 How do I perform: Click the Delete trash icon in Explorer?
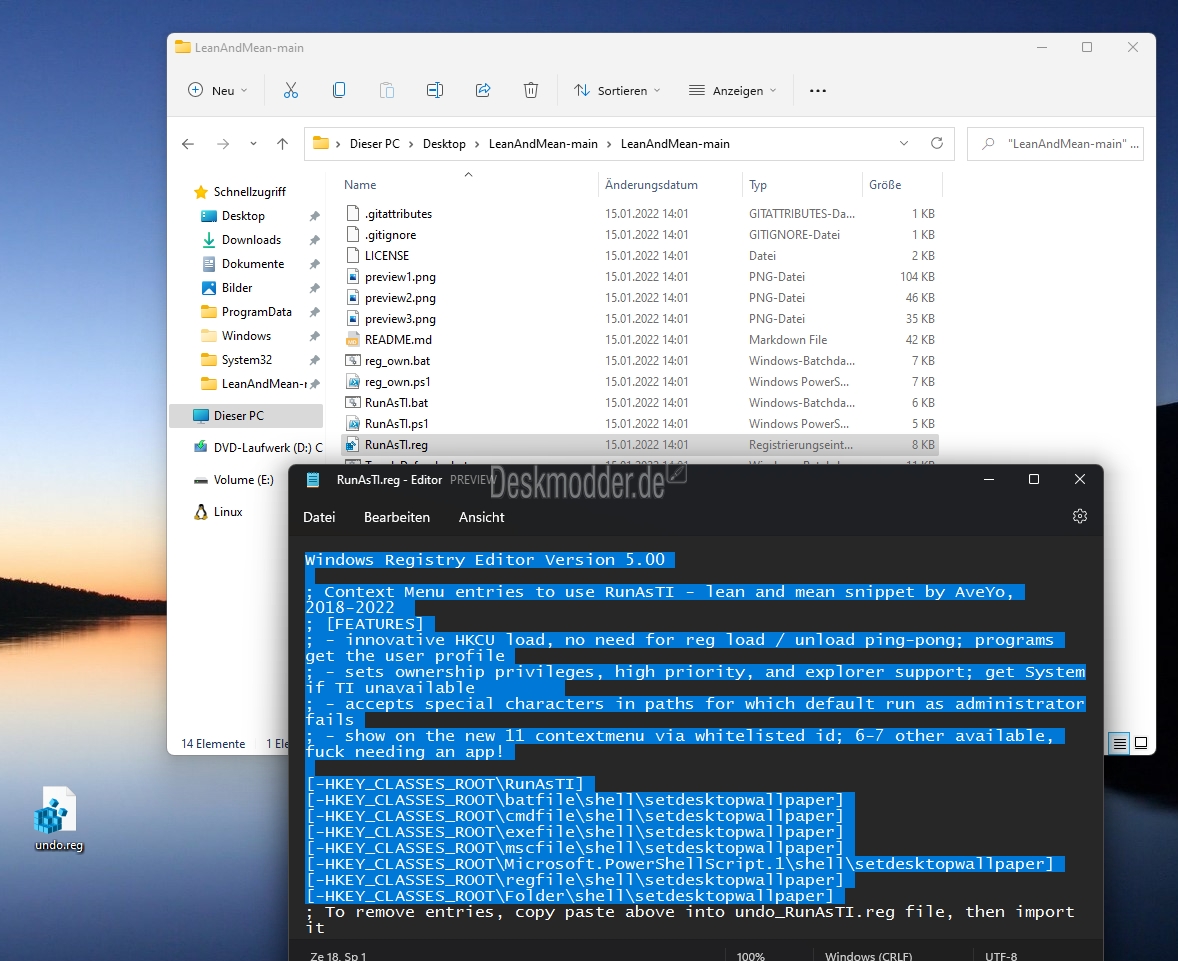(531, 90)
